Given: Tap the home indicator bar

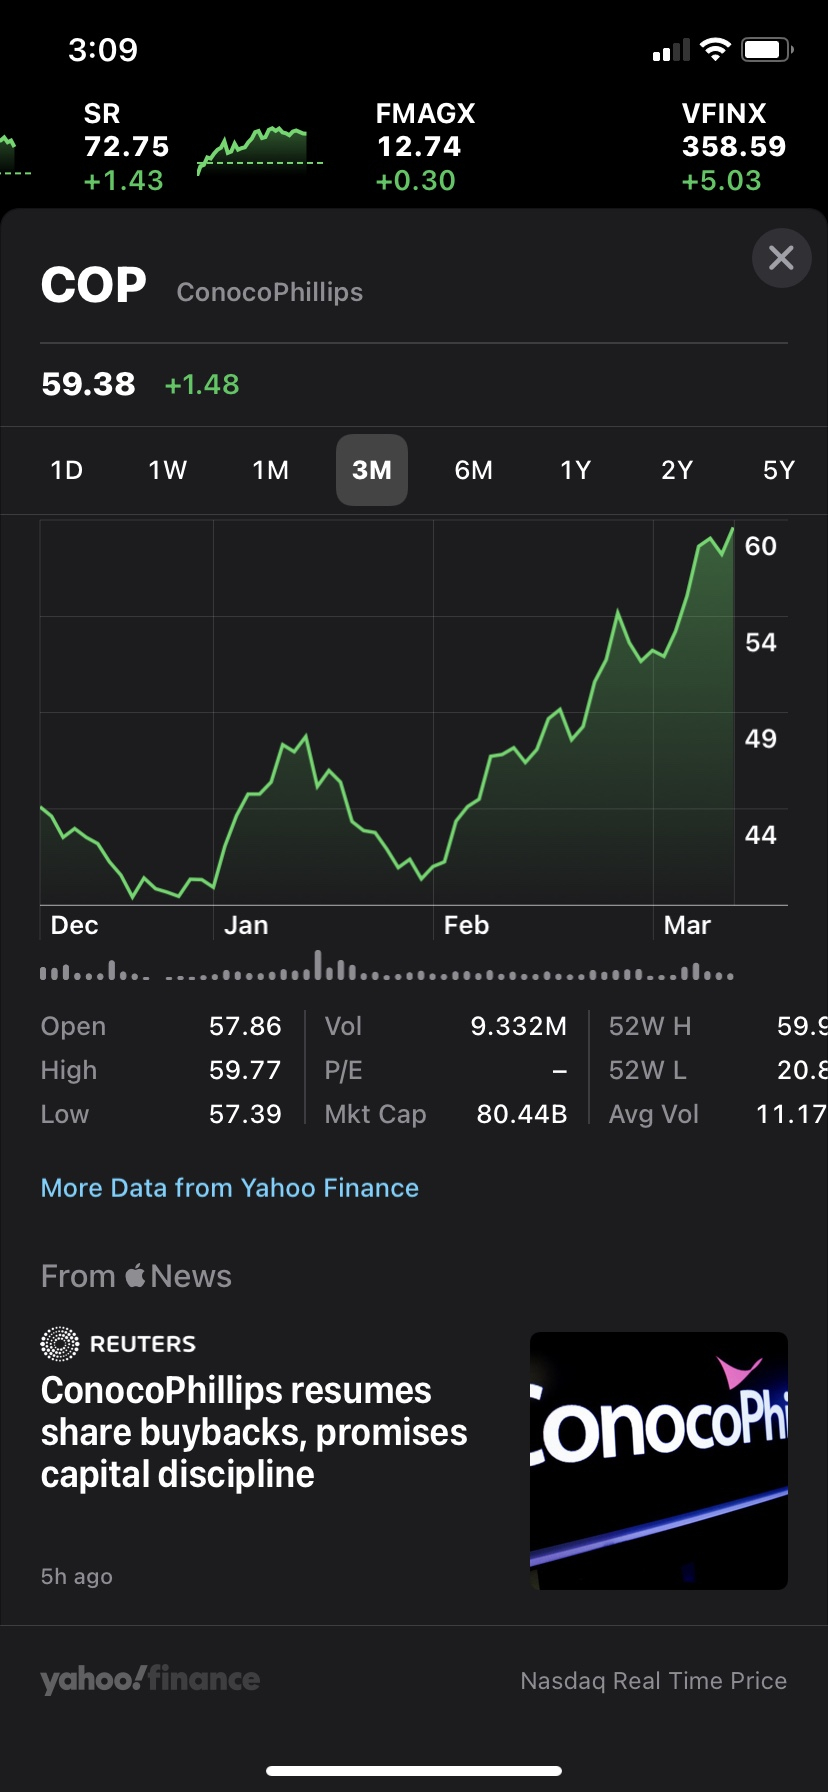Looking at the screenshot, I should tap(414, 1771).
